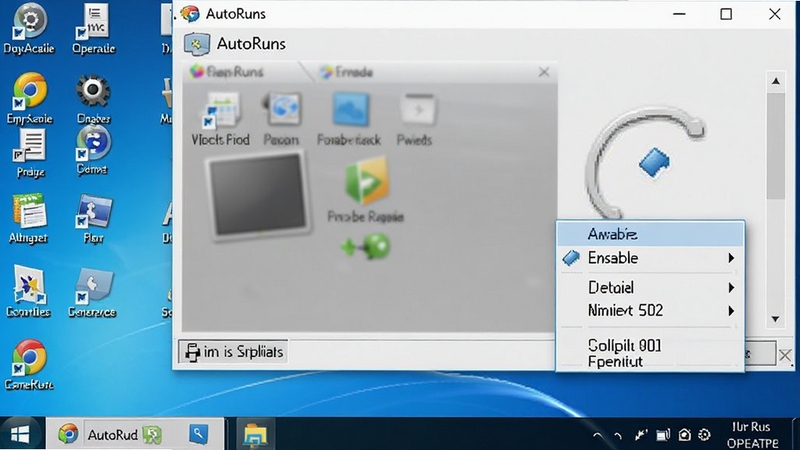Choose Awabie in the context menu

point(650,234)
